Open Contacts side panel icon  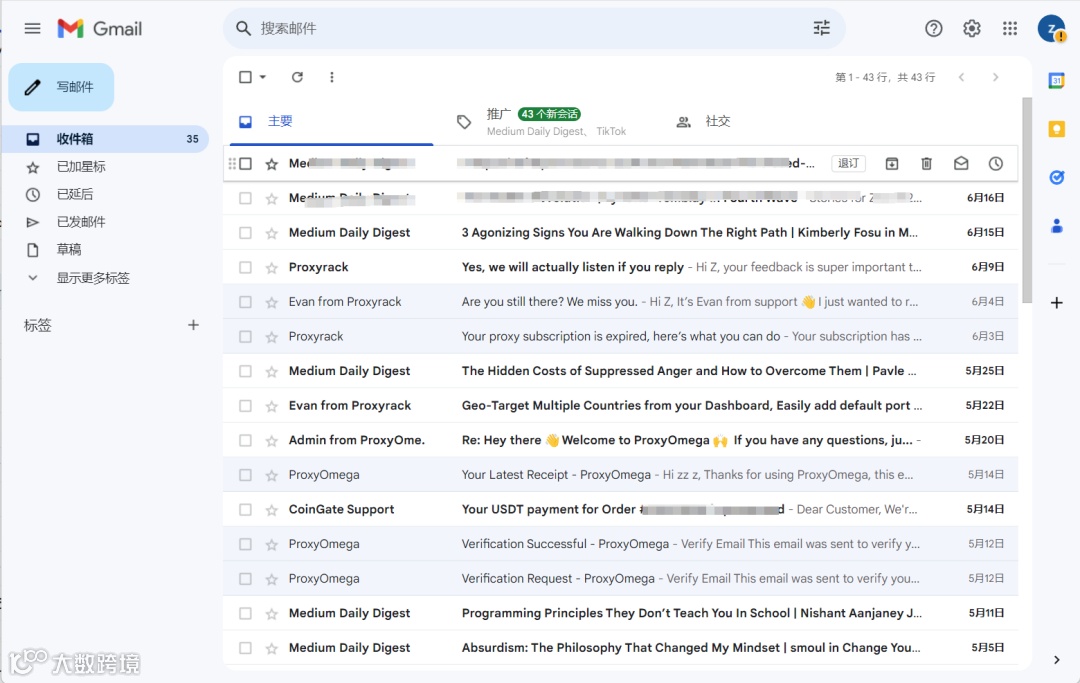point(1057,226)
